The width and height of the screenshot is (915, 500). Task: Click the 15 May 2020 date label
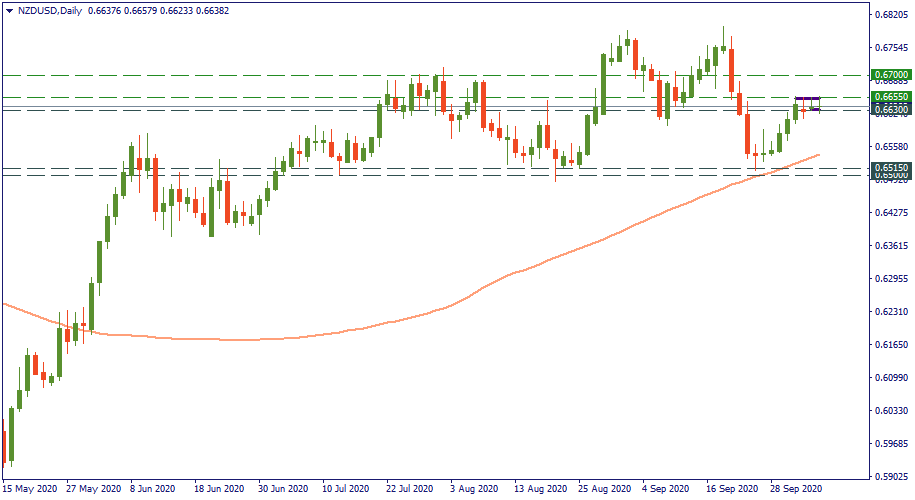[x=29, y=490]
